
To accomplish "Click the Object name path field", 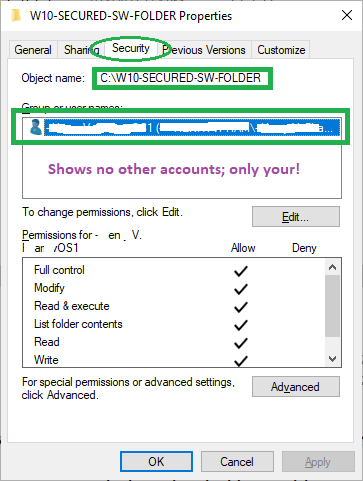I will pyautogui.click(x=182, y=78).
